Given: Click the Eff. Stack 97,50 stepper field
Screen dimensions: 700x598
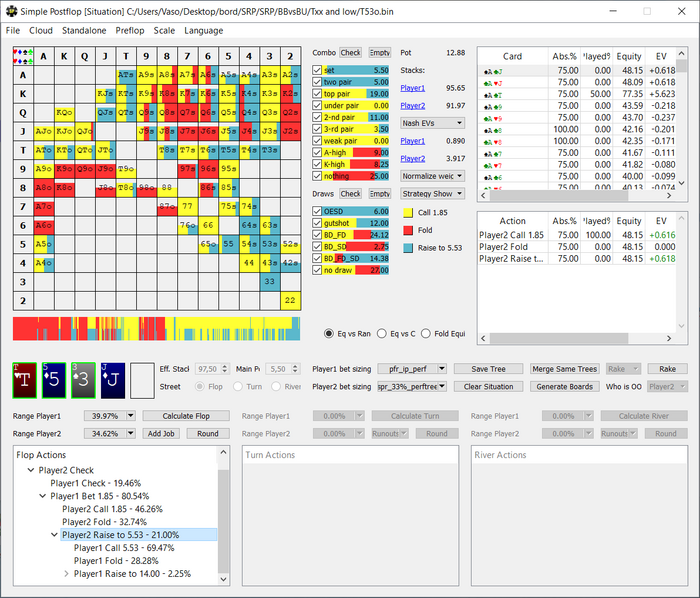Looking at the screenshot, I should coord(212,369).
